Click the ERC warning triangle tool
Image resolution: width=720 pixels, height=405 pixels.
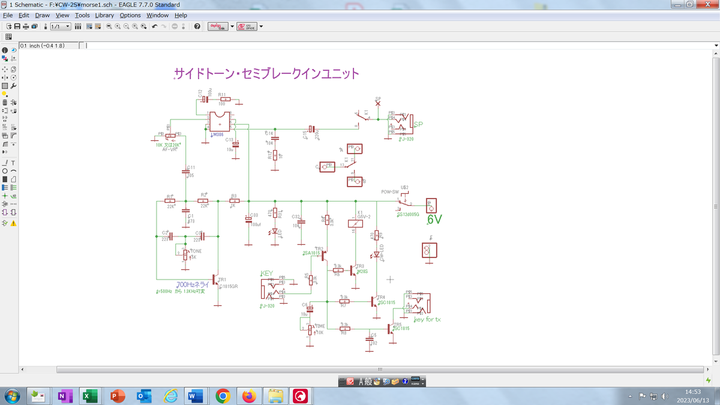pyautogui.click(x=14, y=222)
